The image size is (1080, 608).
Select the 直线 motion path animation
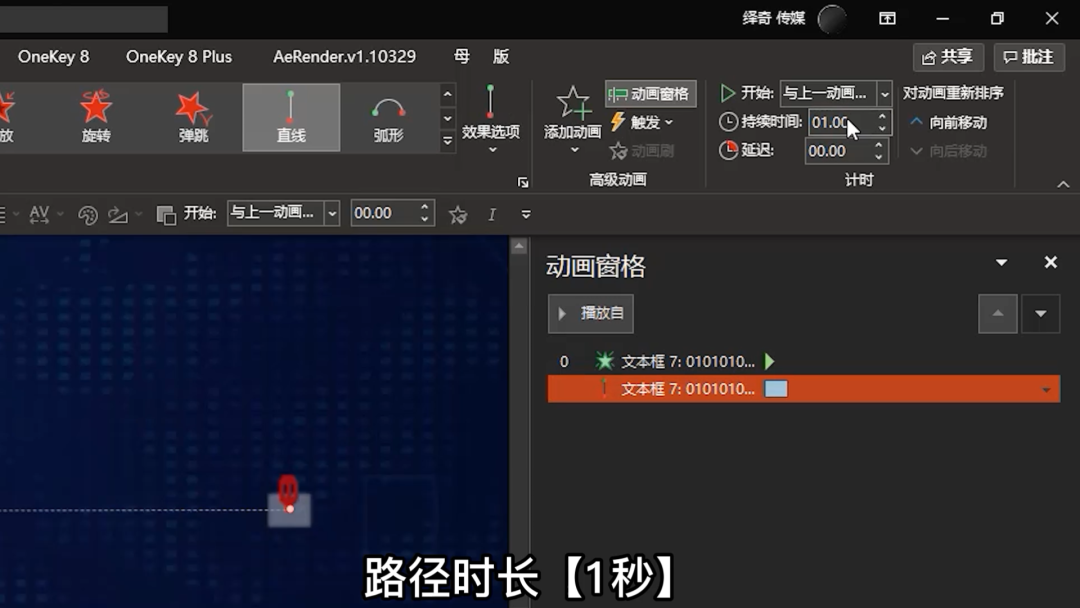click(x=291, y=117)
